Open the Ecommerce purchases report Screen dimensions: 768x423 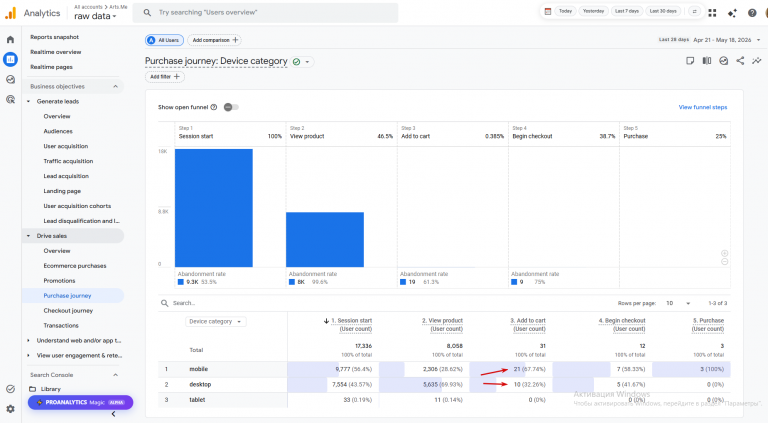pyautogui.click(x=75, y=266)
